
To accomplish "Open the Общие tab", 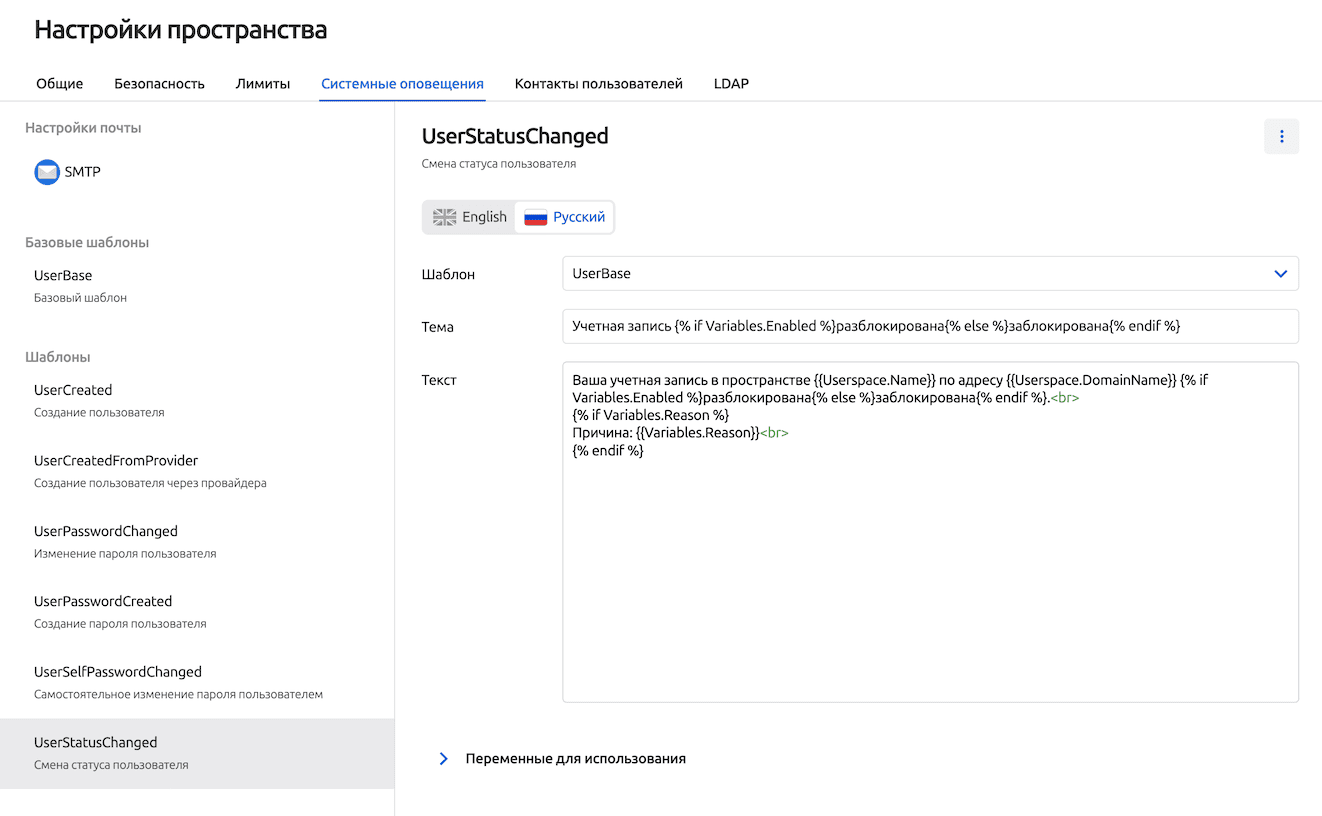I will 60,83.
